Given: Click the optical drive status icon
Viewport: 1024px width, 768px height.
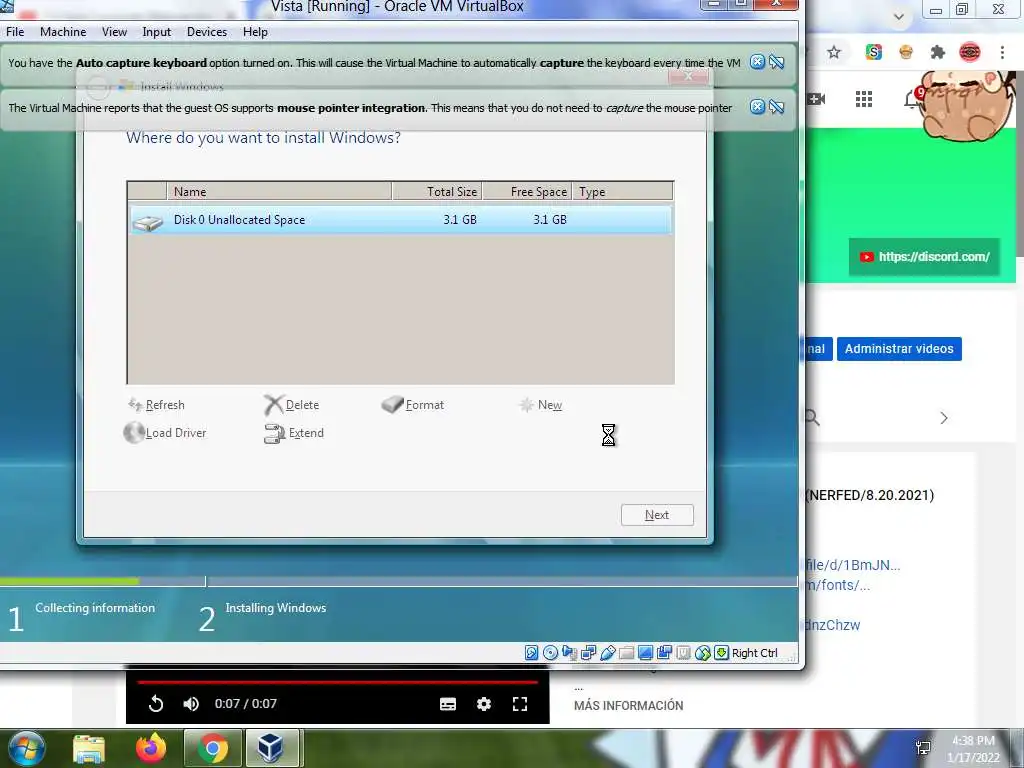Looking at the screenshot, I should pos(551,652).
